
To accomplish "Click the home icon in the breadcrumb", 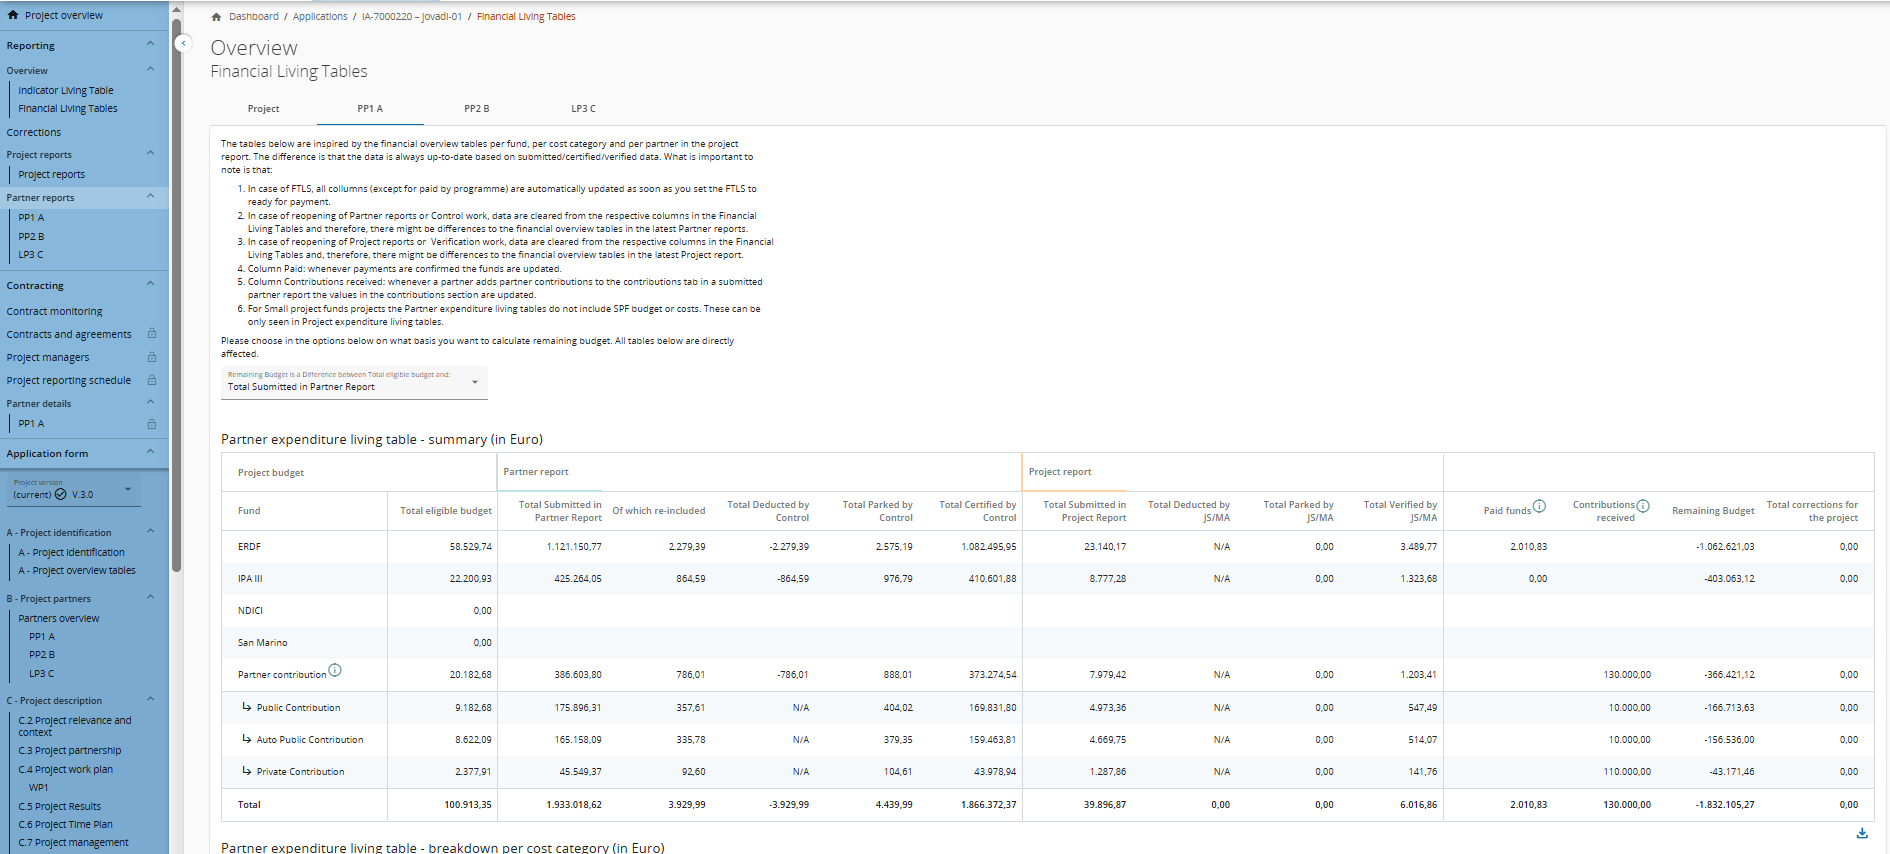I will point(216,17).
